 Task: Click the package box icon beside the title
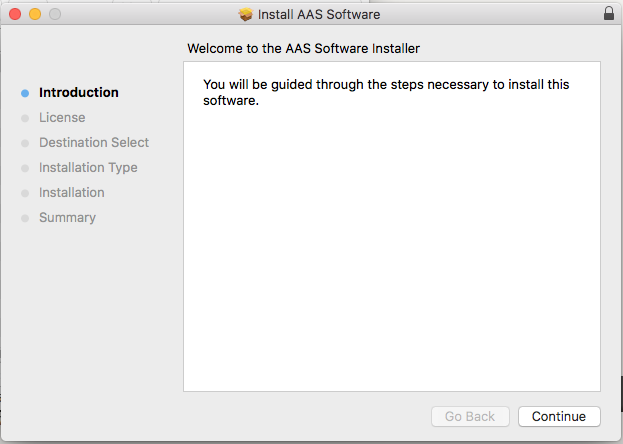(246, 14)
